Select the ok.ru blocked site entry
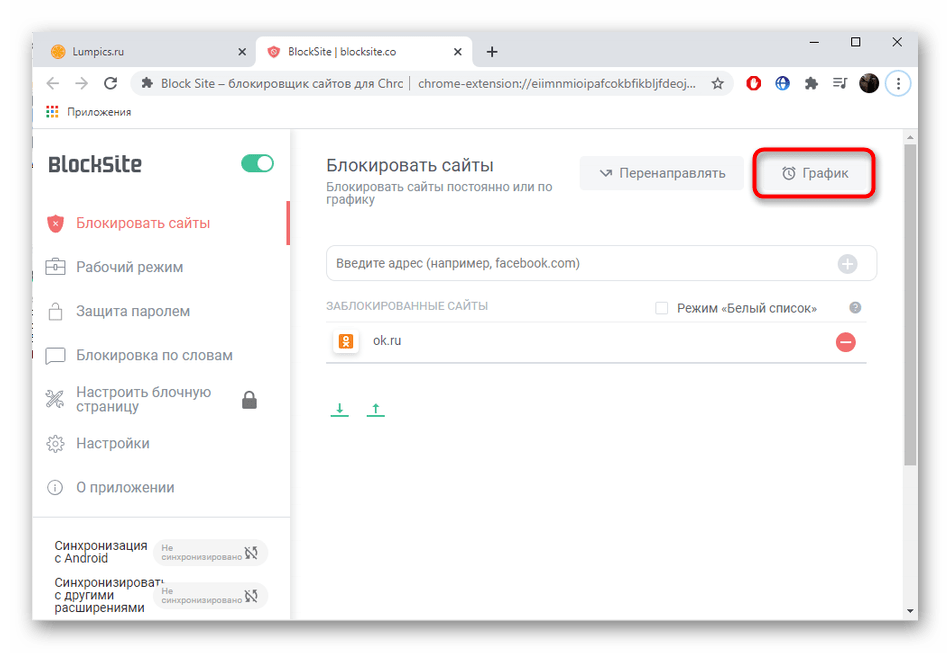The image size is (950, 653). (x=596, y=342)
